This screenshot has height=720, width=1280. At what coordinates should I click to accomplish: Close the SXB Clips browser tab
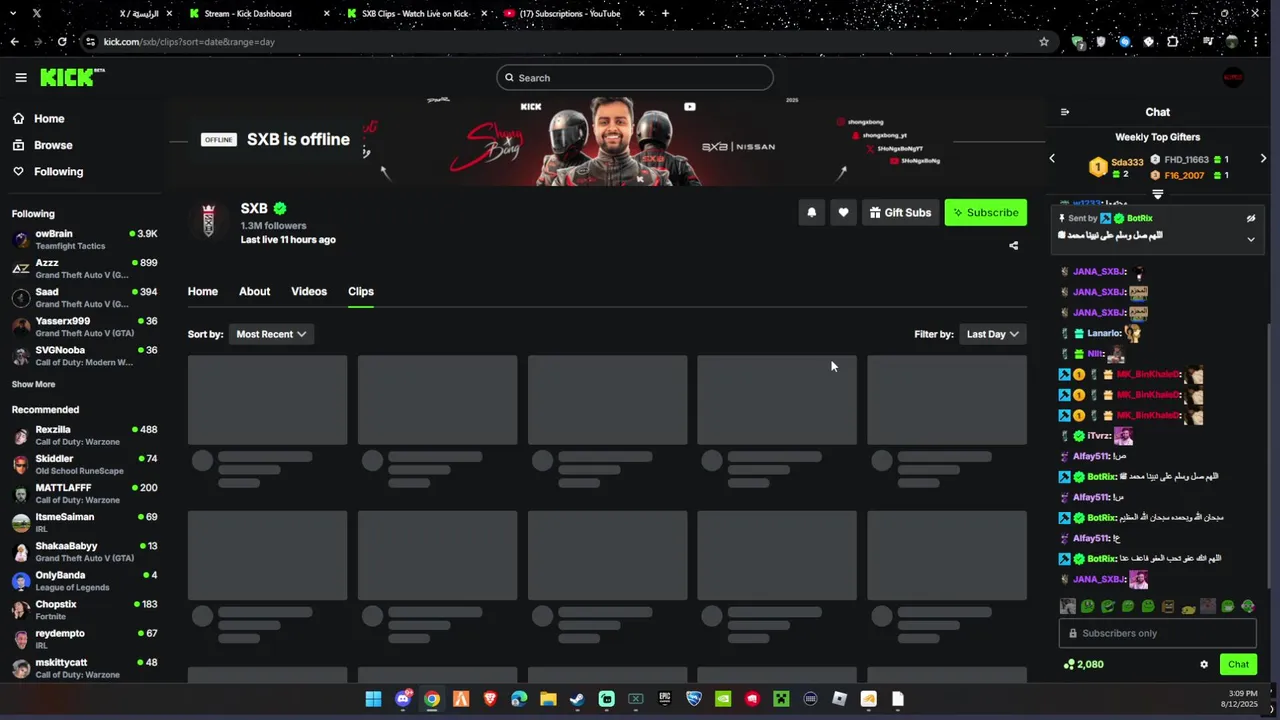pos(484,13)
